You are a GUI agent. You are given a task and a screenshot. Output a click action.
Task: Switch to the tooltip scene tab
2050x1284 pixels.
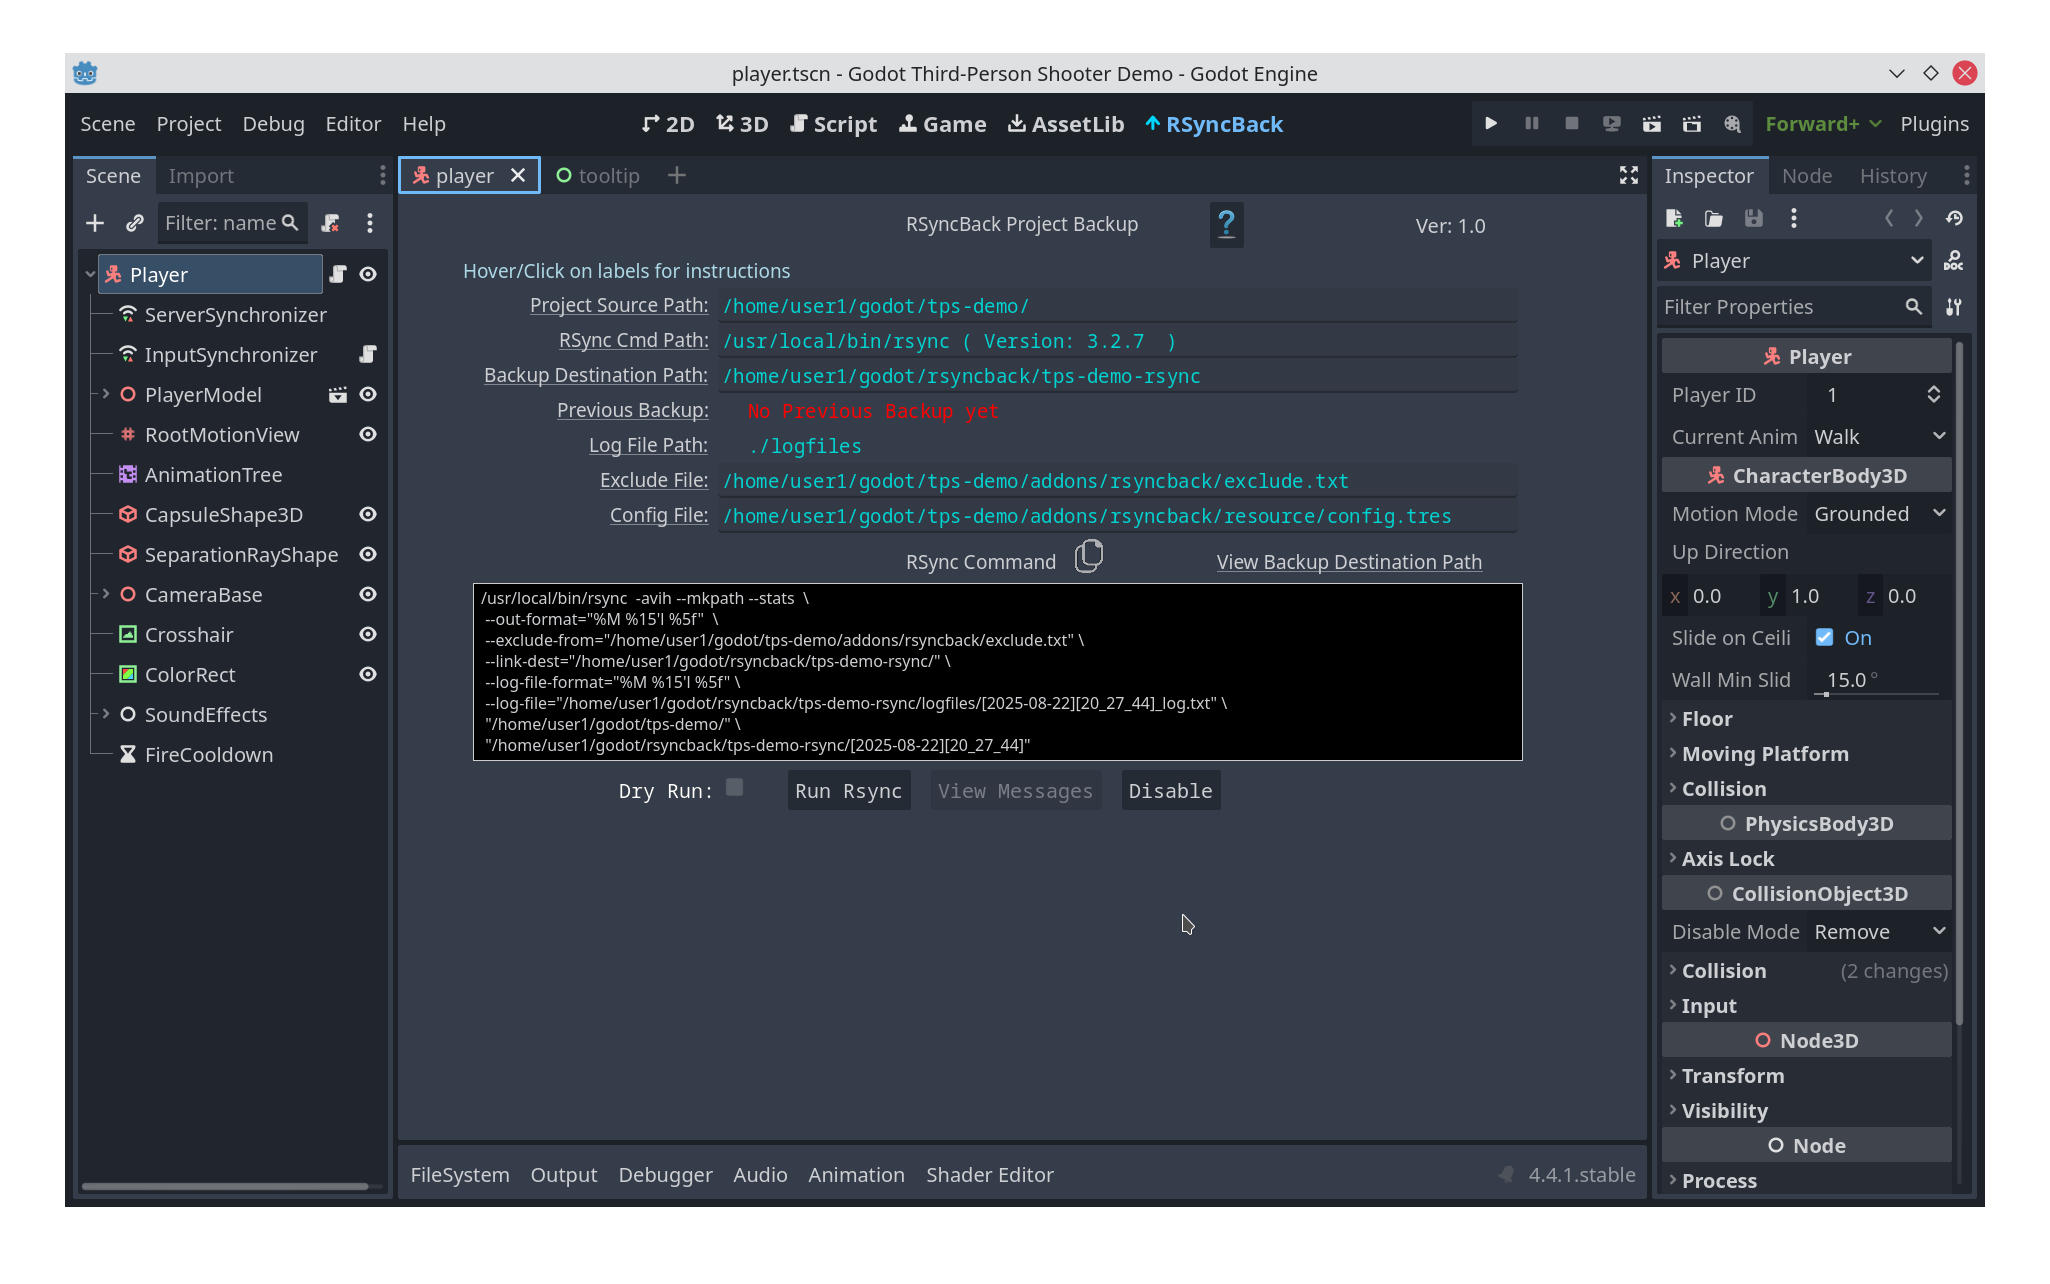click(598, 175)
